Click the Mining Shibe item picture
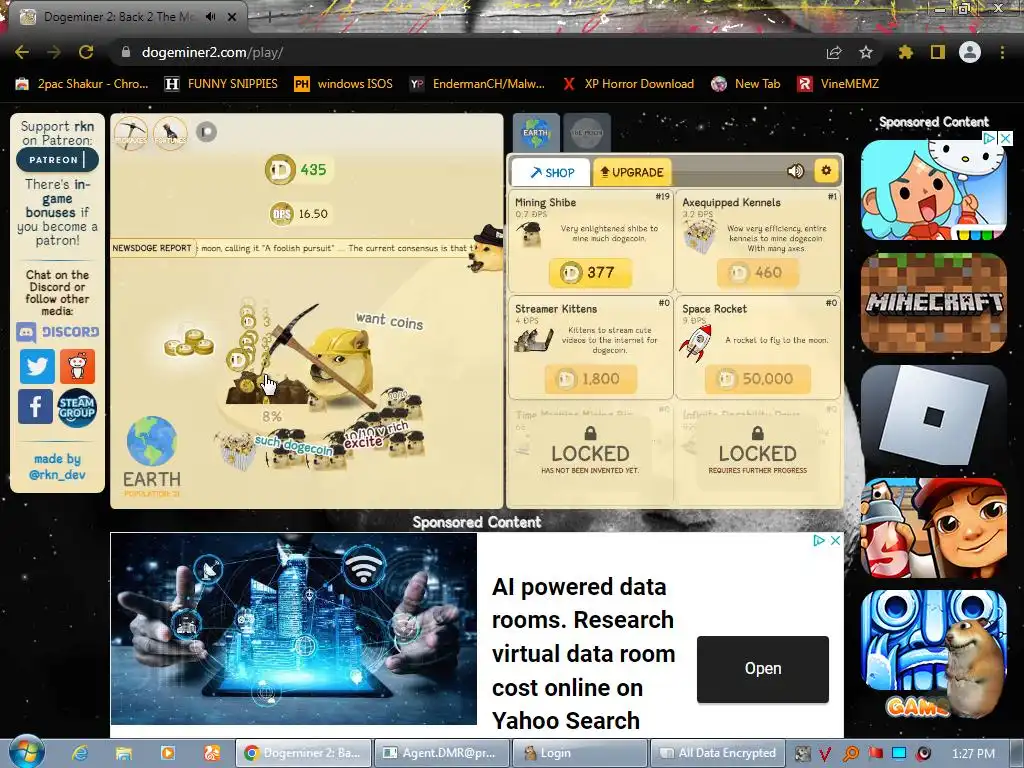The width and height of the screenshot is (1024, 768). click(528, 235)
